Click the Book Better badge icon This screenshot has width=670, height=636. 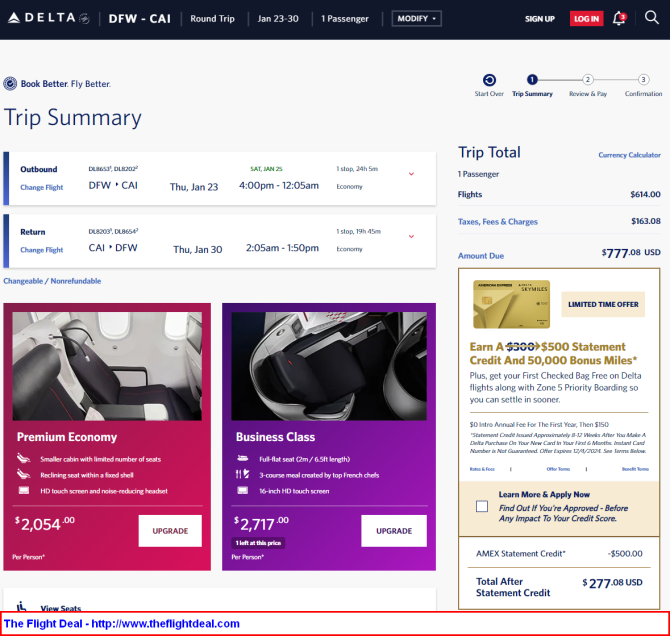point(10,83)
